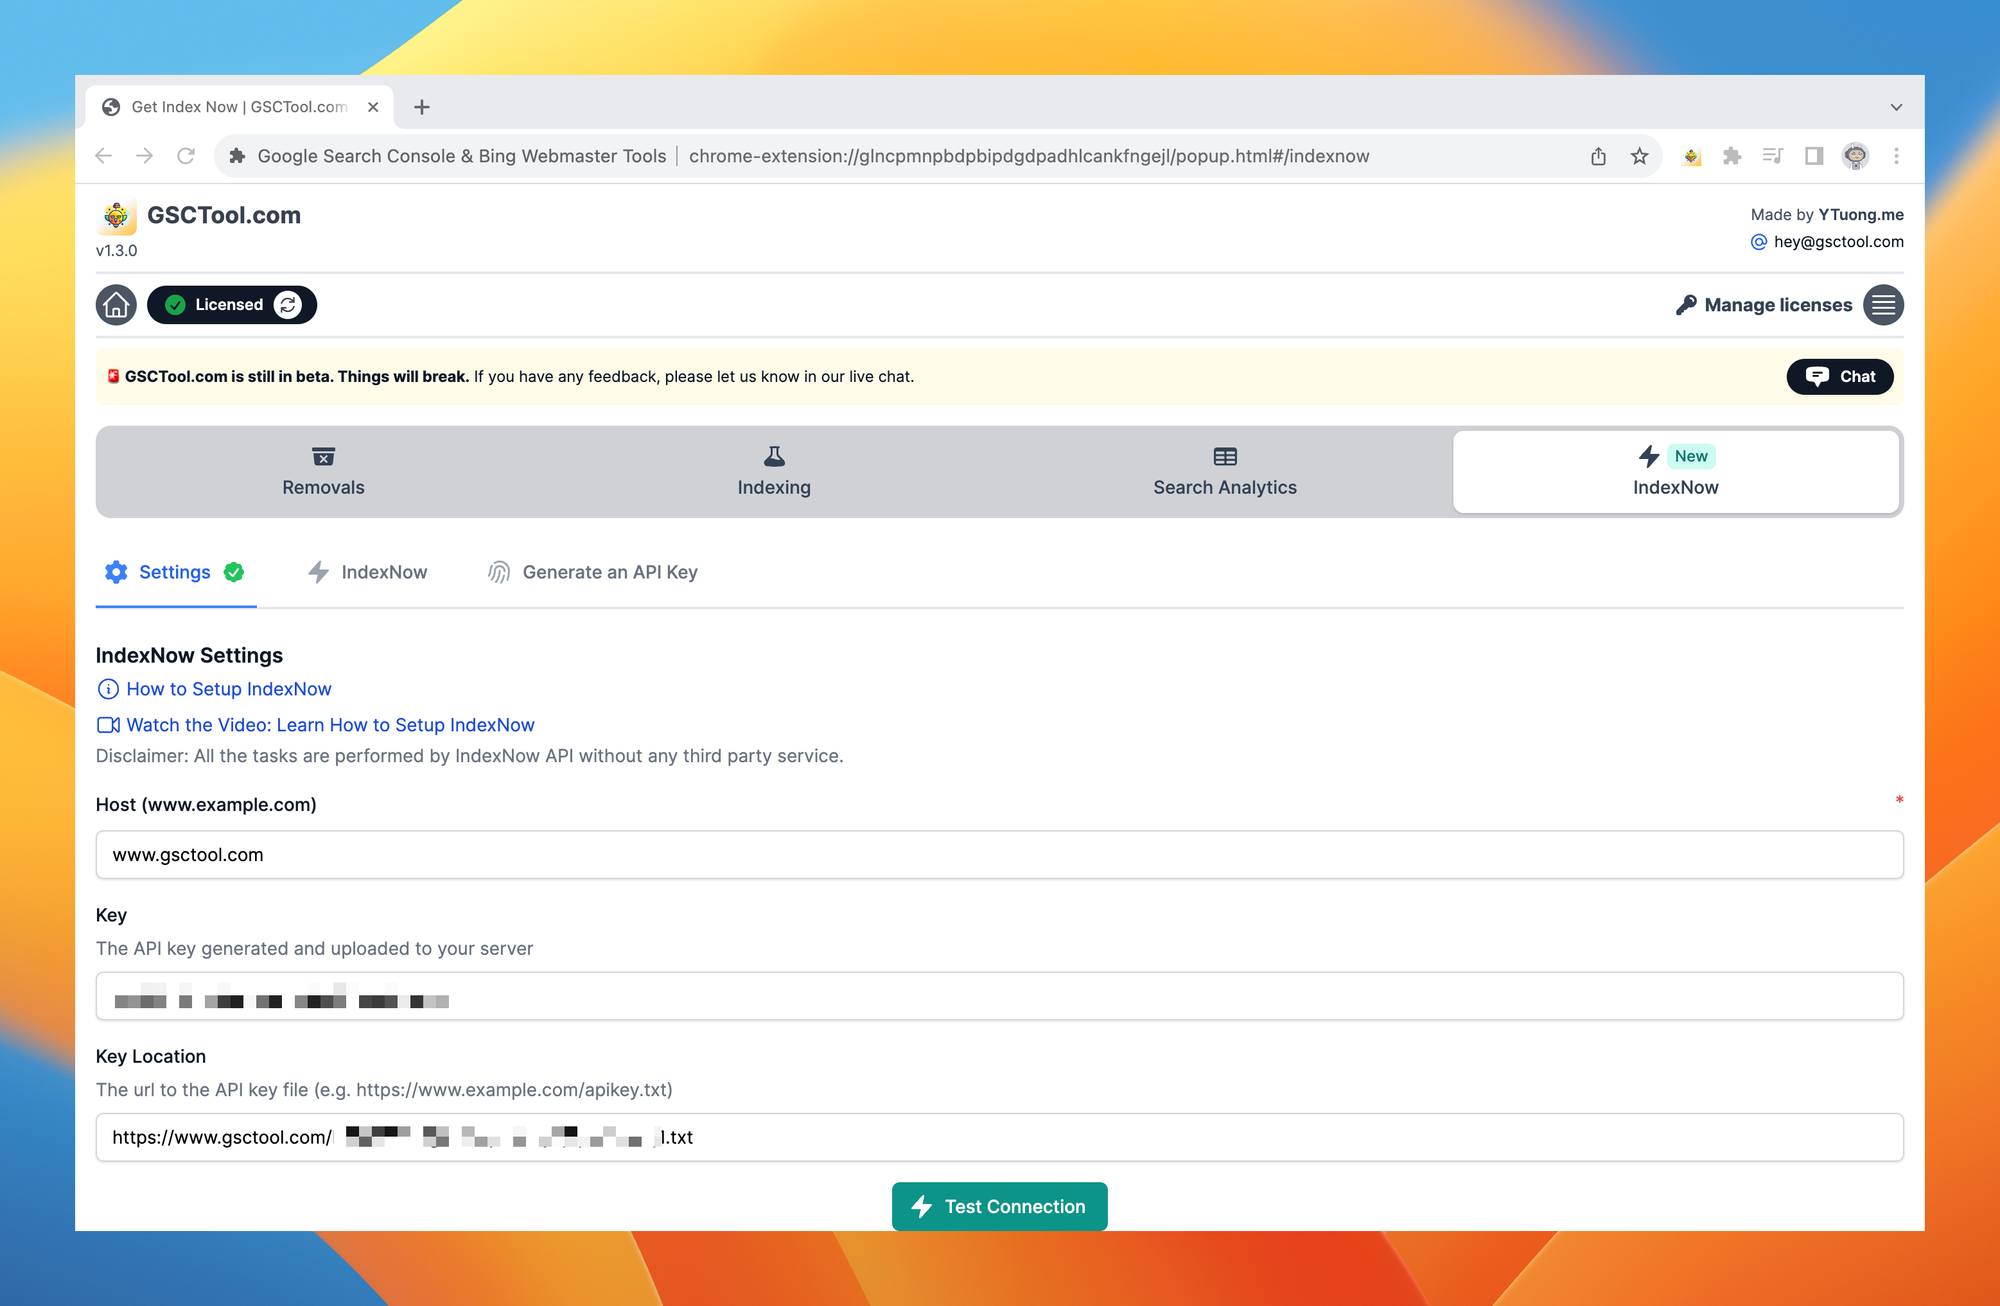Click the Test Connection button
This screenshot has width=2000, height=1306.
1000,1207
